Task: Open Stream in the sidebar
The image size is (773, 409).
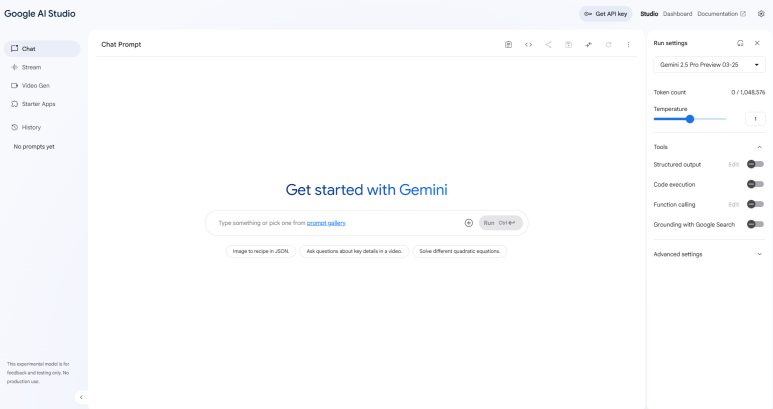Action: point(42,67)
